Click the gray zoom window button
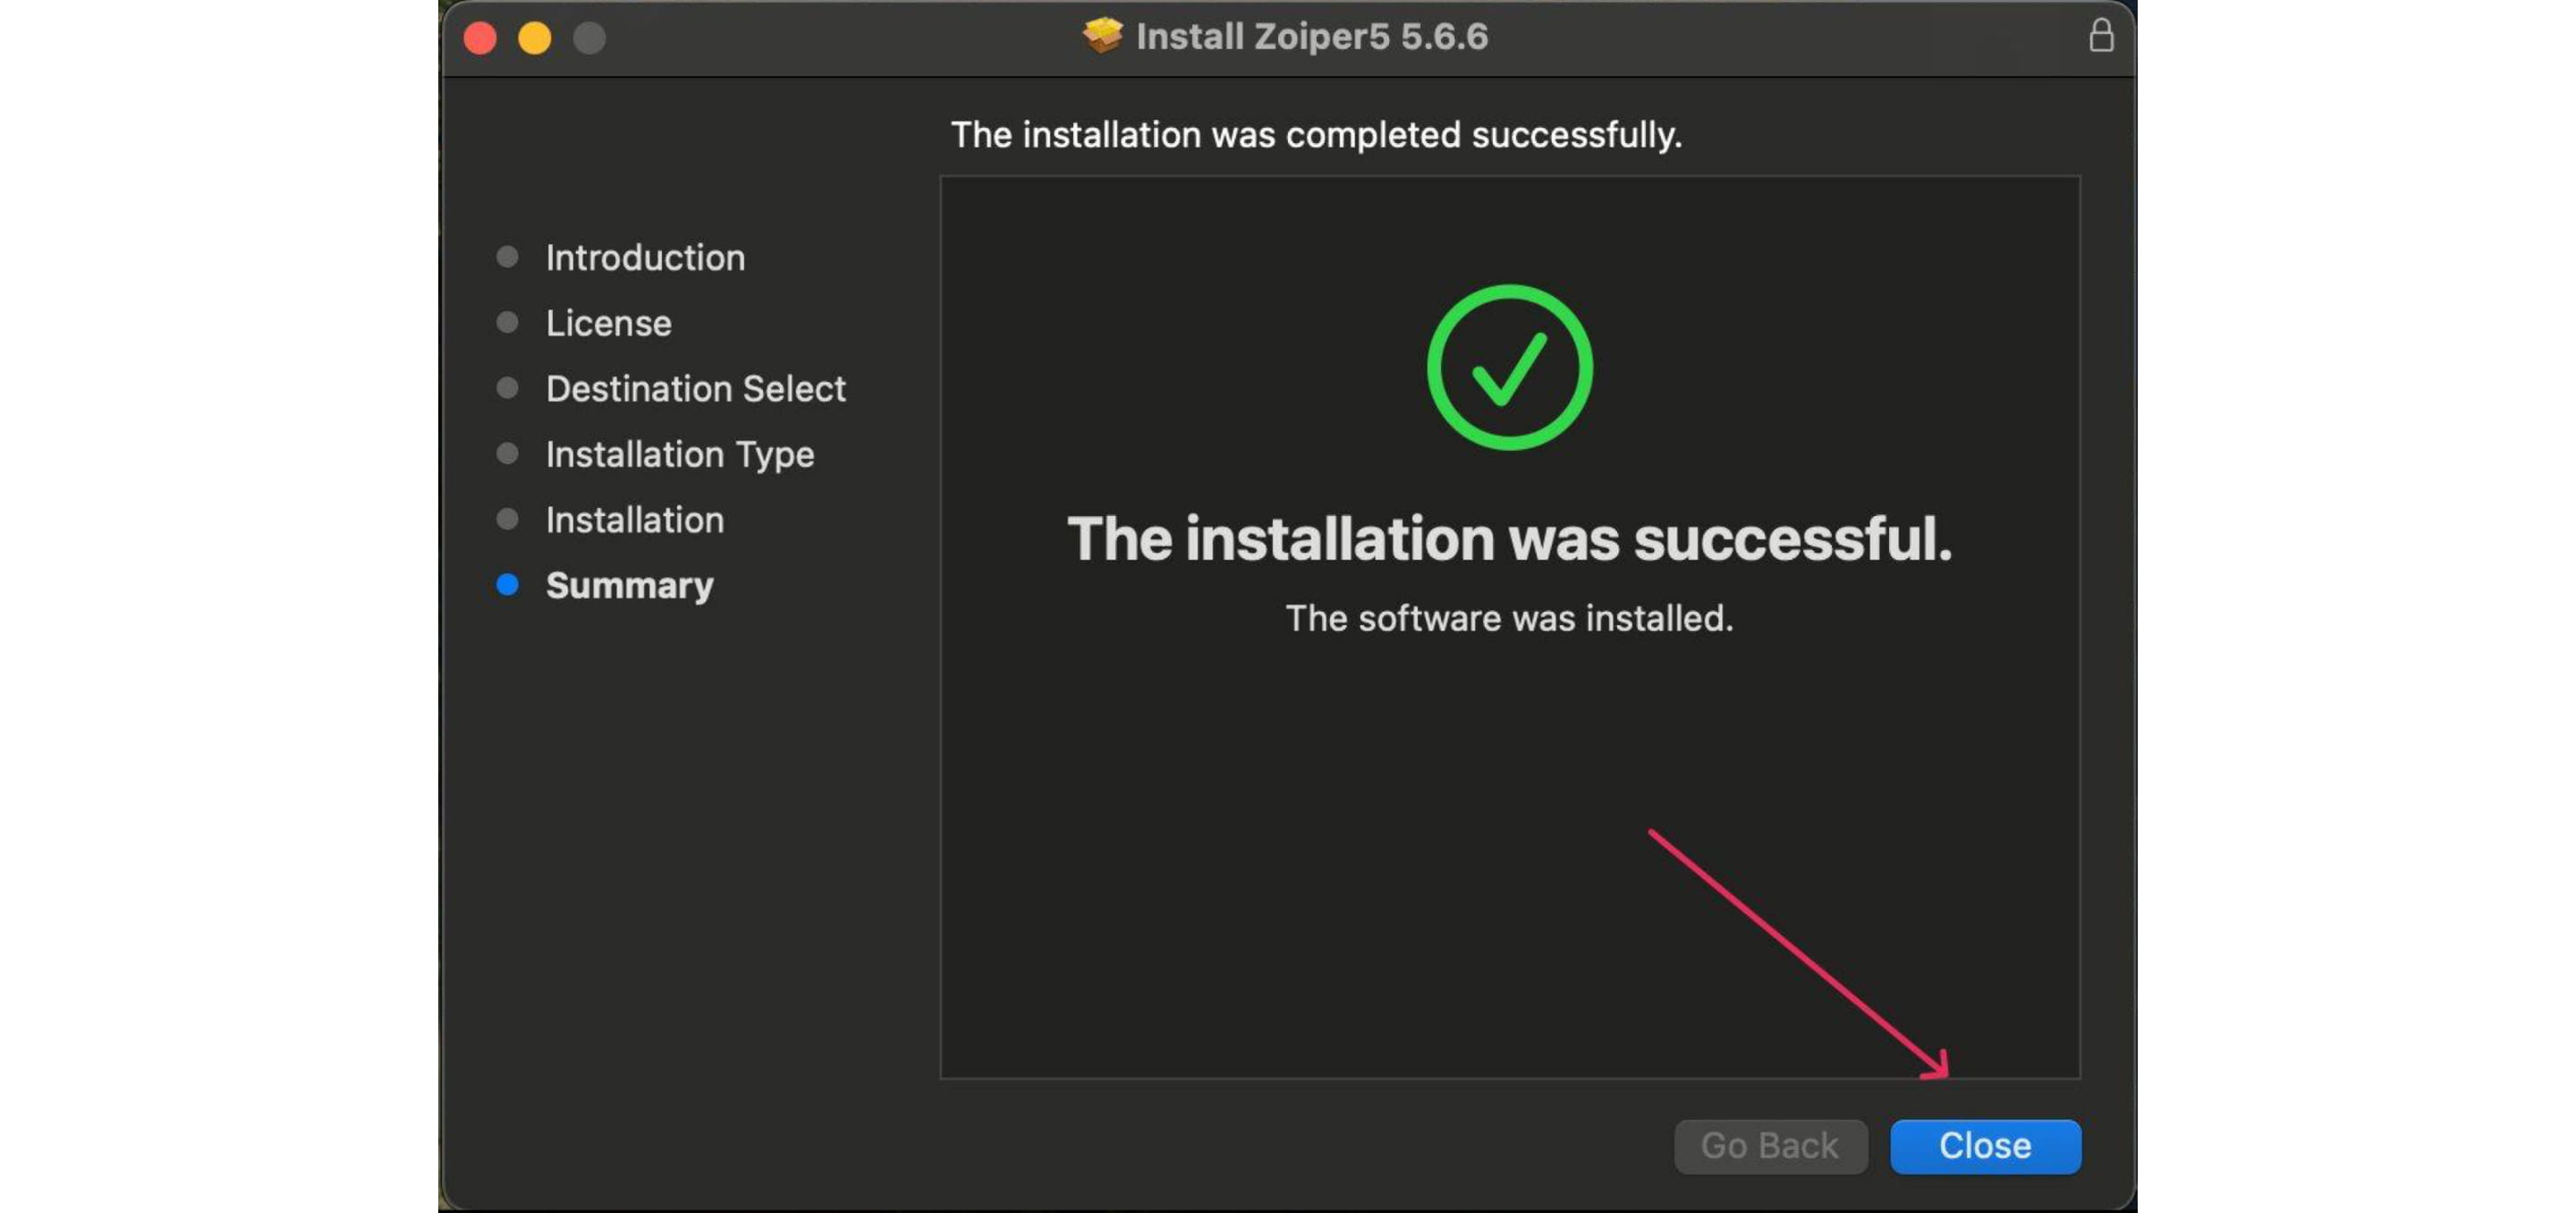 (589, 38)
